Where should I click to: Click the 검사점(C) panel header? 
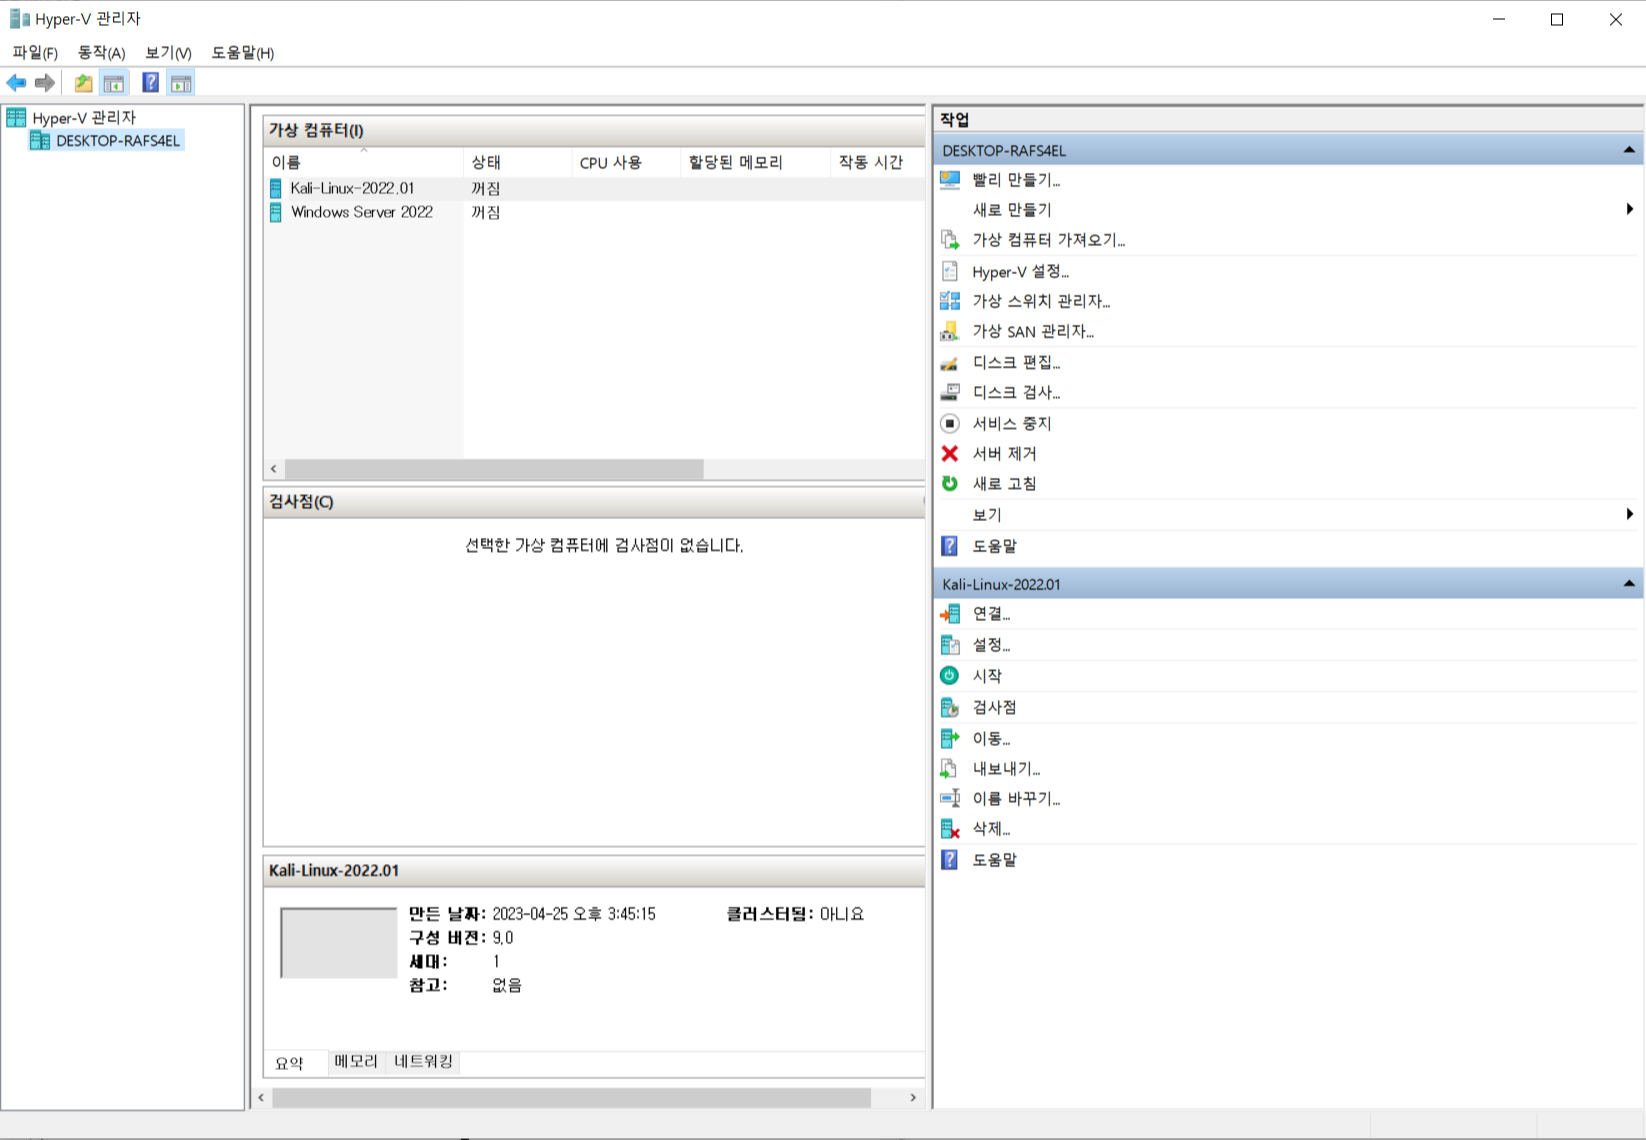[594, 502]
